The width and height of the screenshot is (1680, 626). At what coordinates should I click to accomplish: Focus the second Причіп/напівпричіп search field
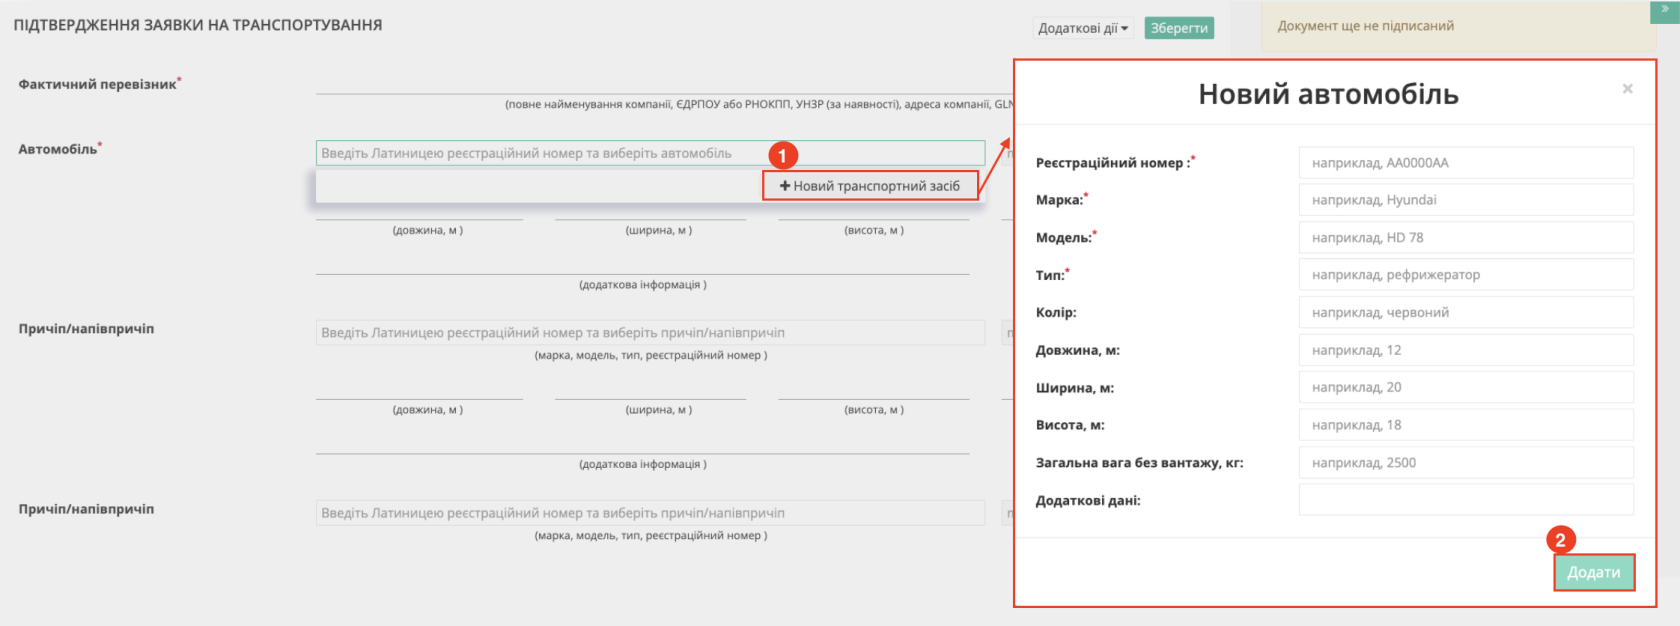point(650,513)
